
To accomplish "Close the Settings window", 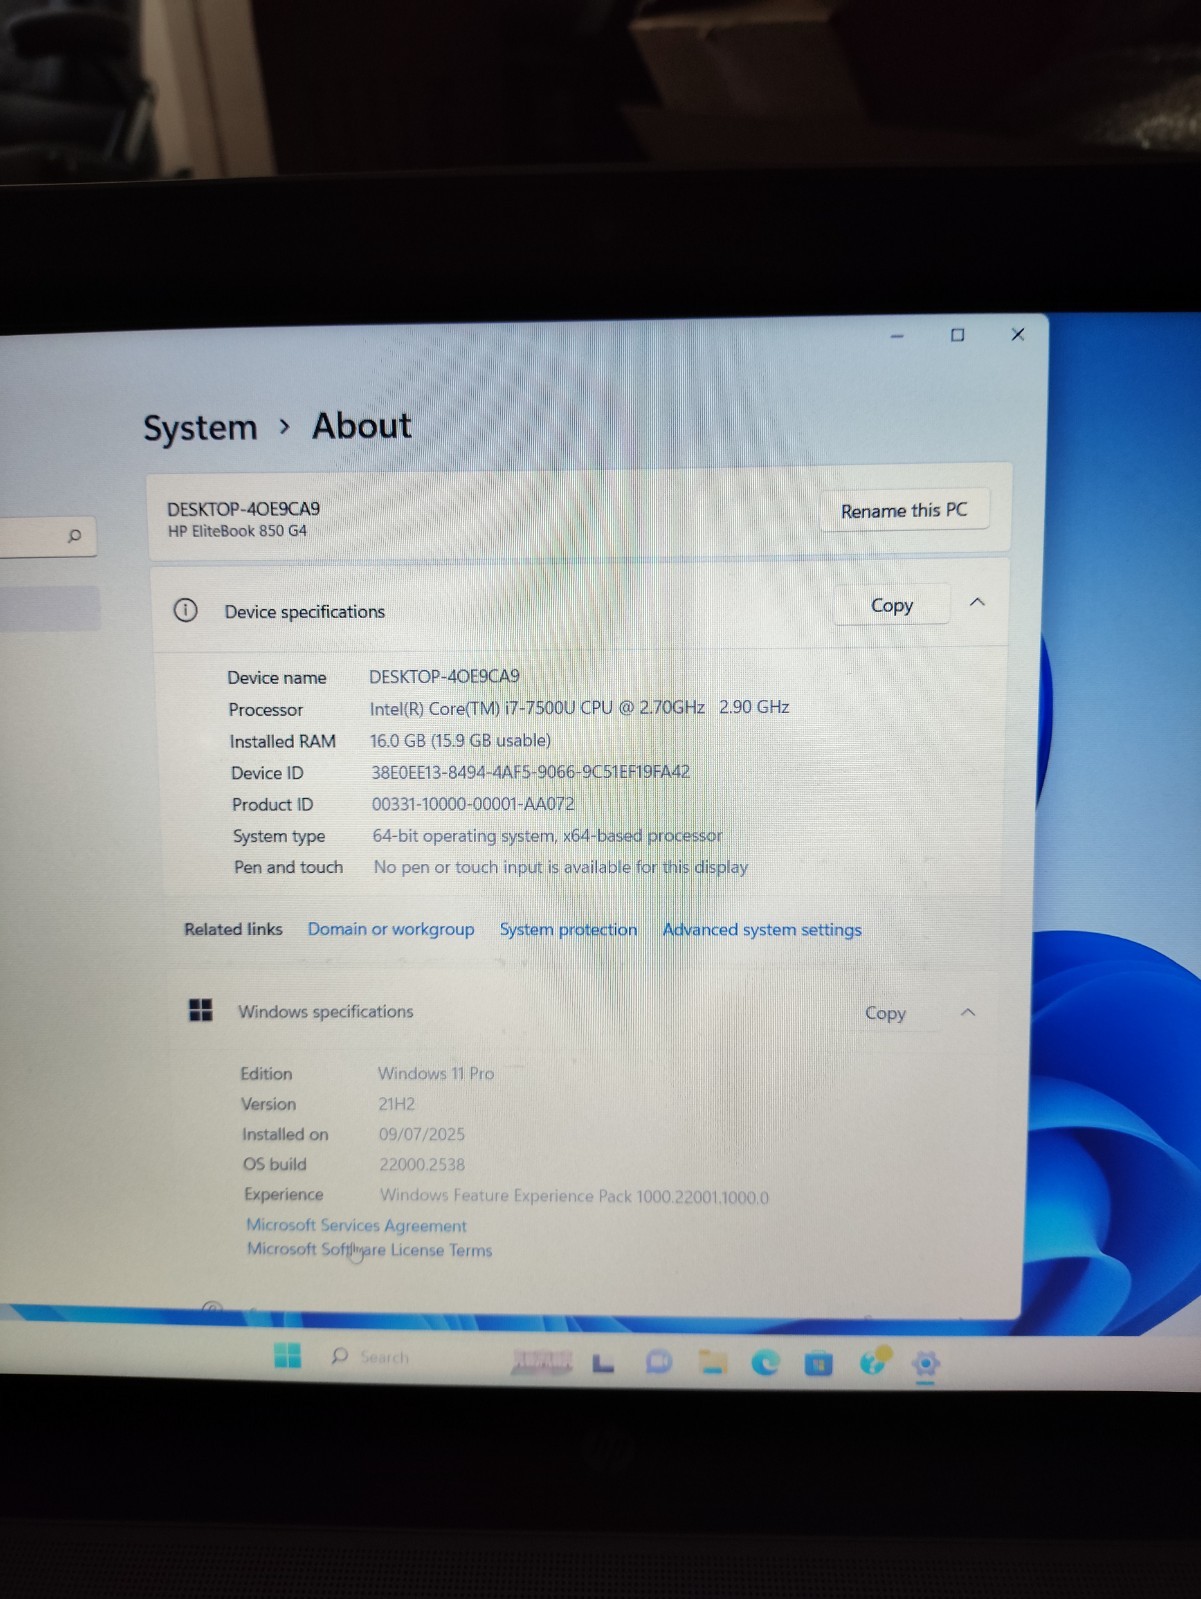I will coord(1017,334).
